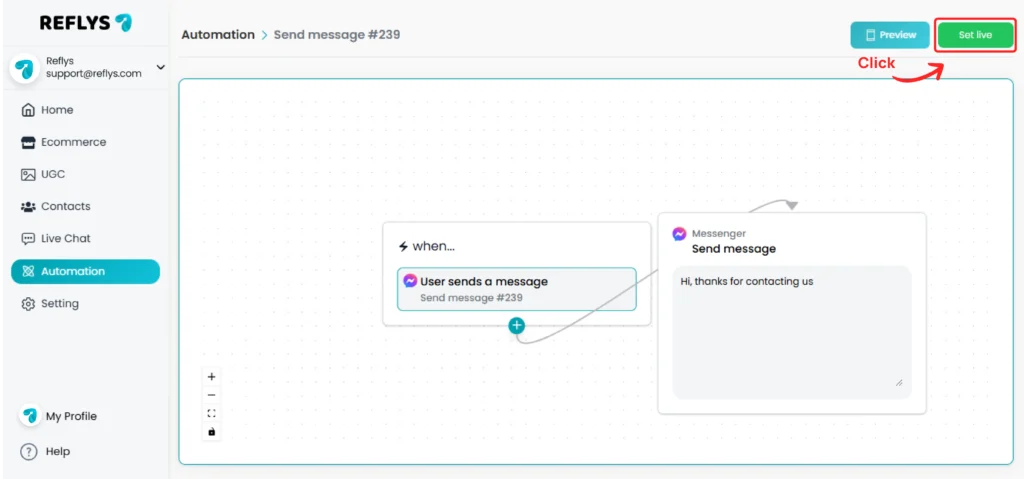Click the text area resize handle

pyautogui.click(x=899, y=382)
